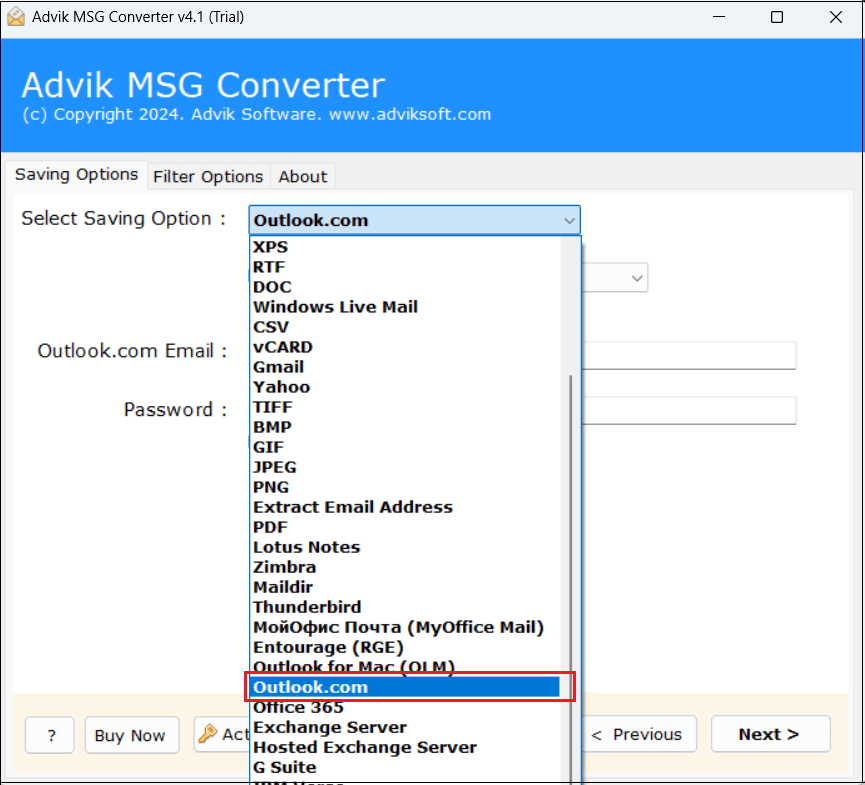The width and height of the screenshot is (865, 785).
Task: Click the Next button
Action: (x=769, y=734)
